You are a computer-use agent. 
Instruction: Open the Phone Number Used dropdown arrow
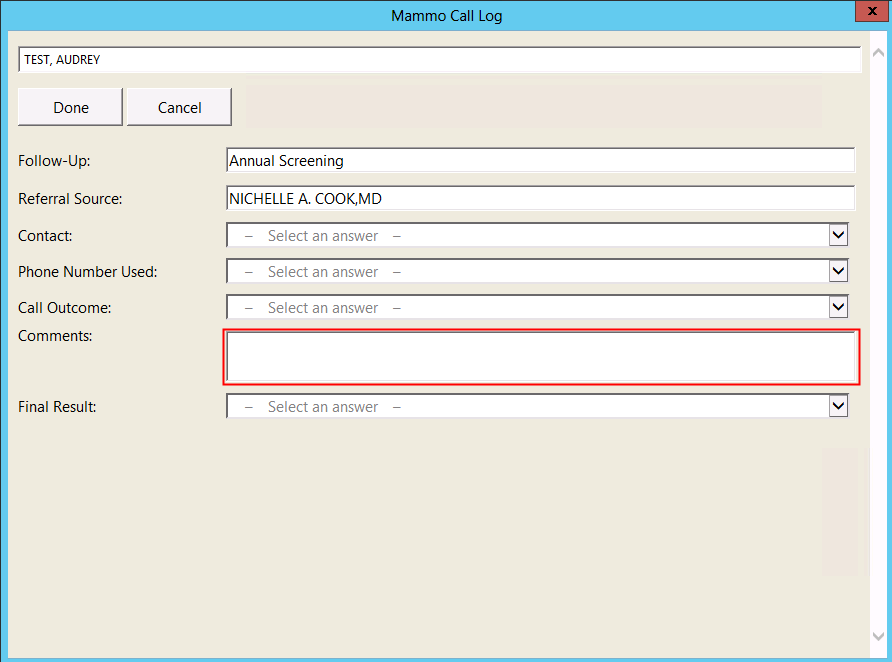(838, 271)
